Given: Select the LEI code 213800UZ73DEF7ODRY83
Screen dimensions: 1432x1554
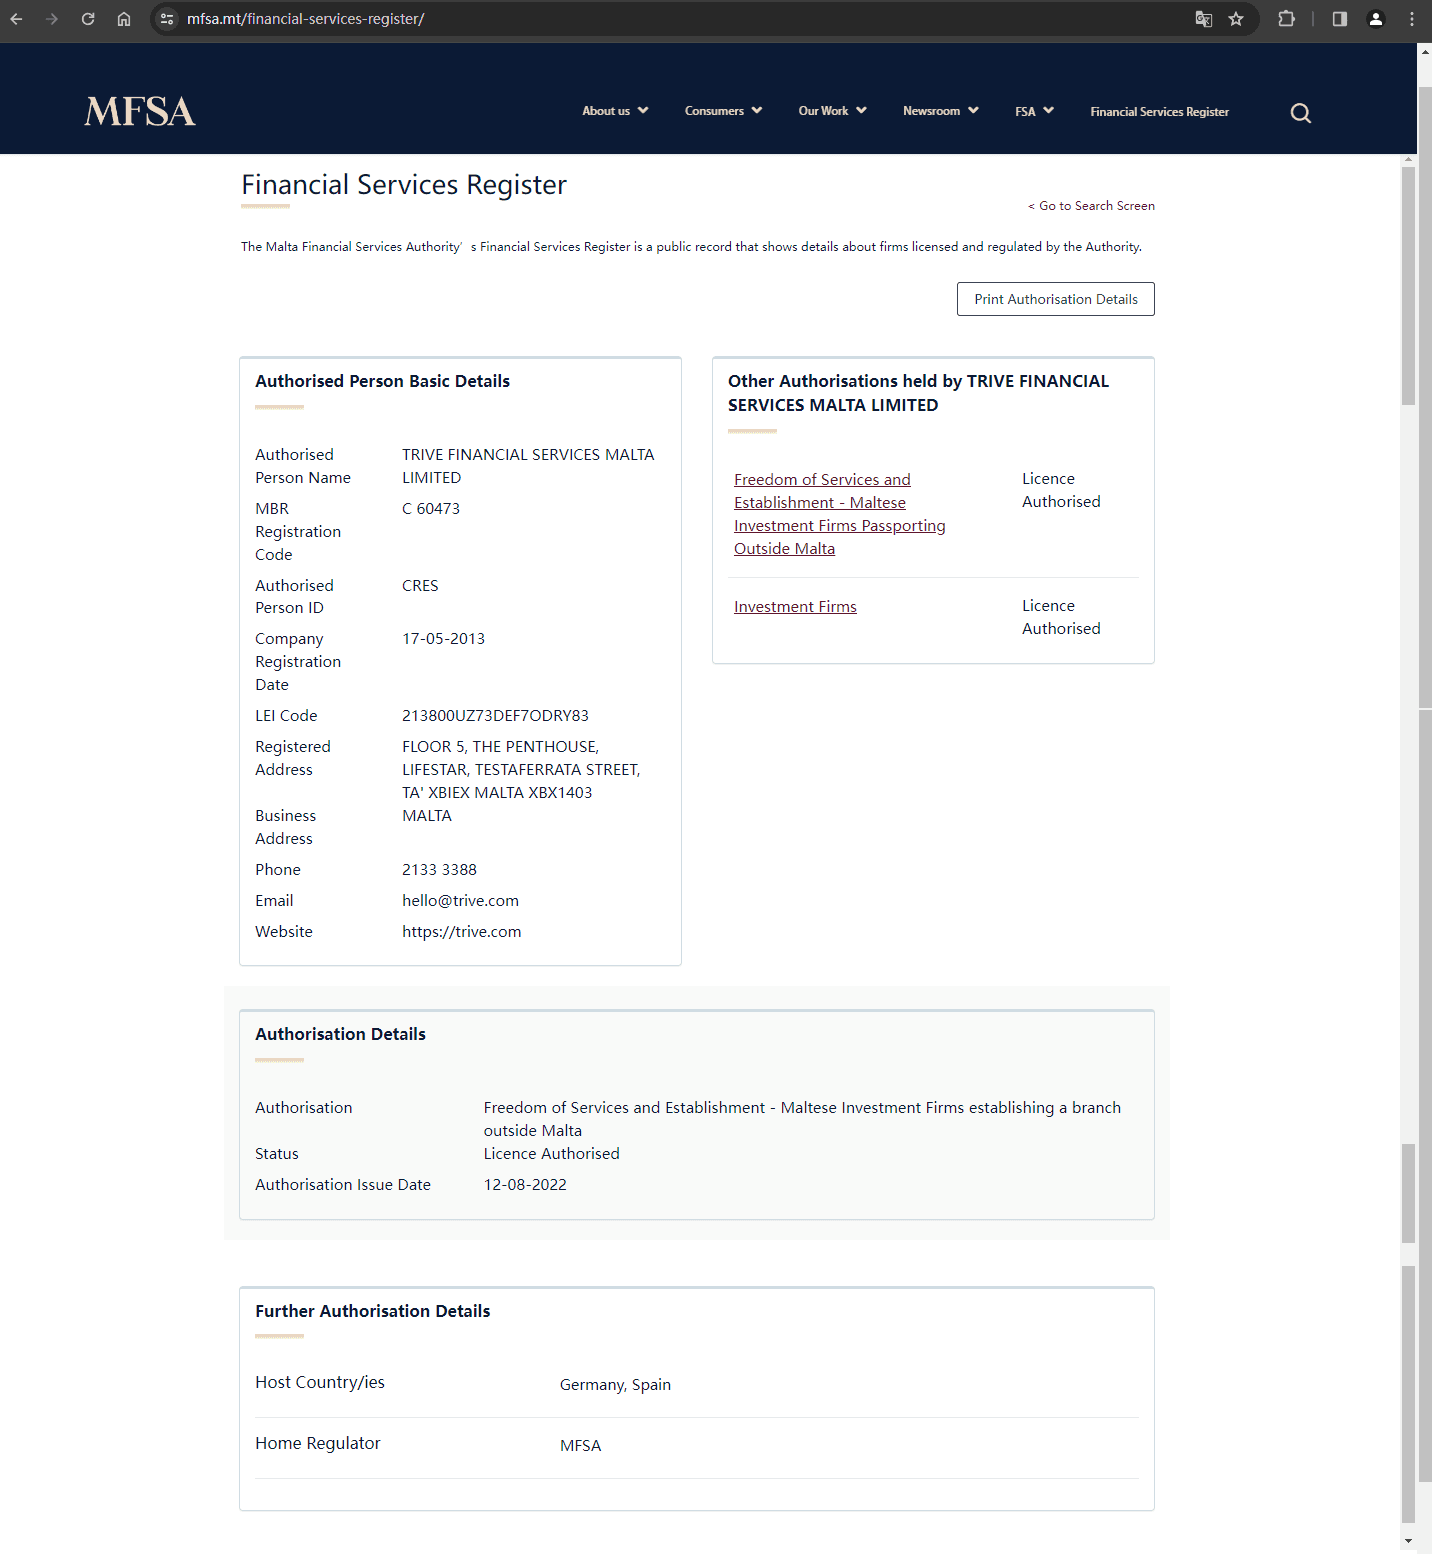Looking at the screenshot, I should (495, 716).
